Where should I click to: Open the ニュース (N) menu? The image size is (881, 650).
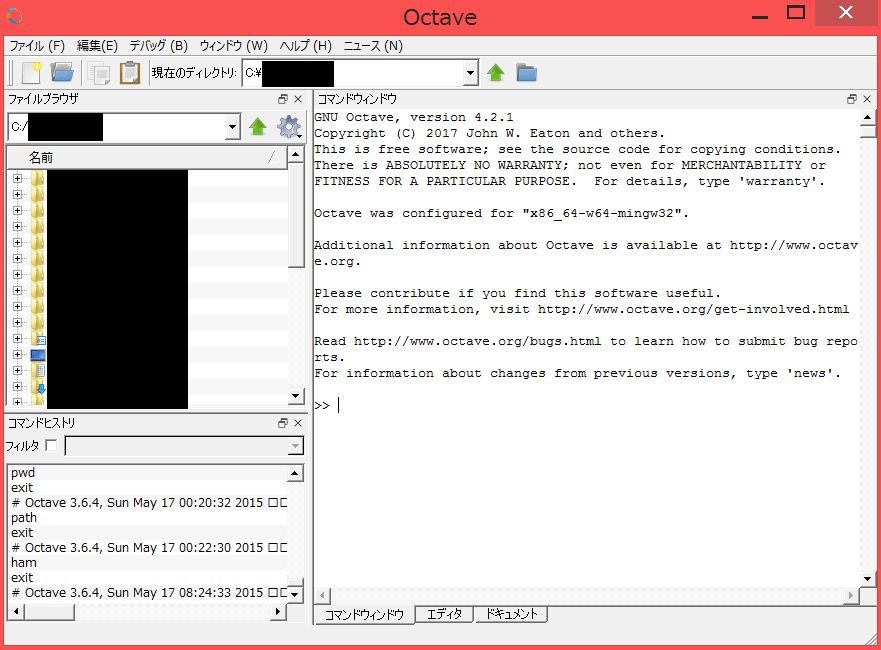point(373,46)
